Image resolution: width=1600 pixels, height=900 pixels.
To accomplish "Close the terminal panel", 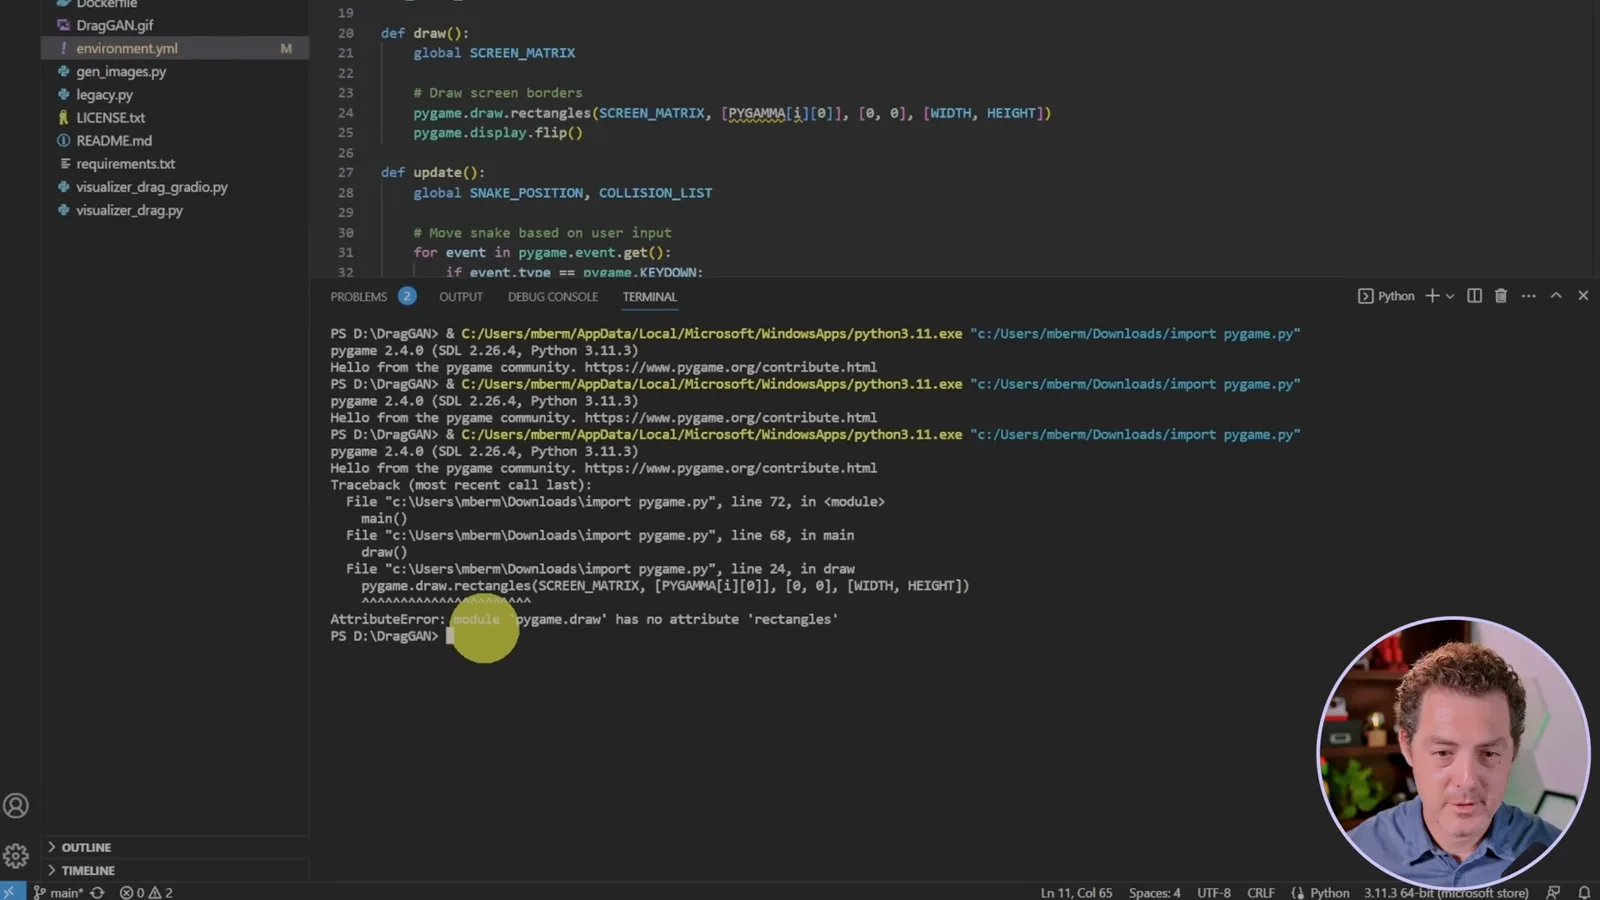I will 1583,296.
